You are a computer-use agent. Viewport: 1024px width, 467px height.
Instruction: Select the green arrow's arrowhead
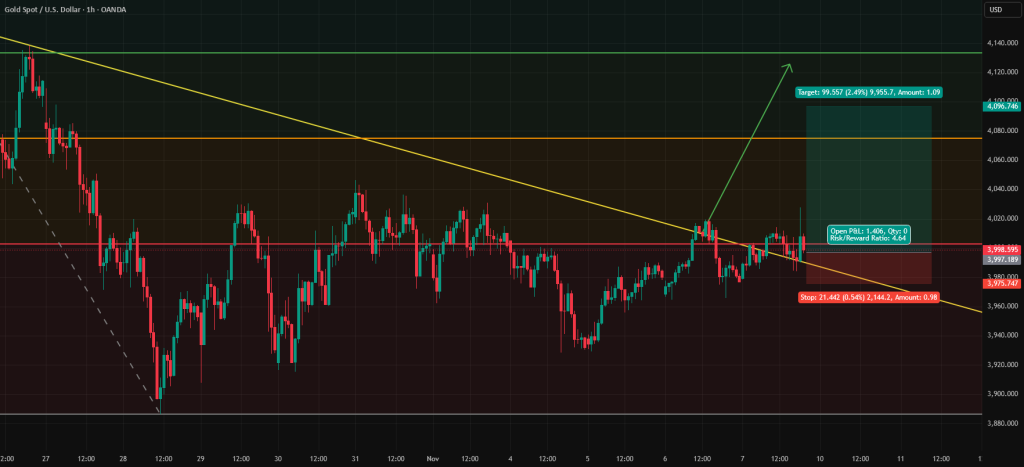[x=789, y=67]
